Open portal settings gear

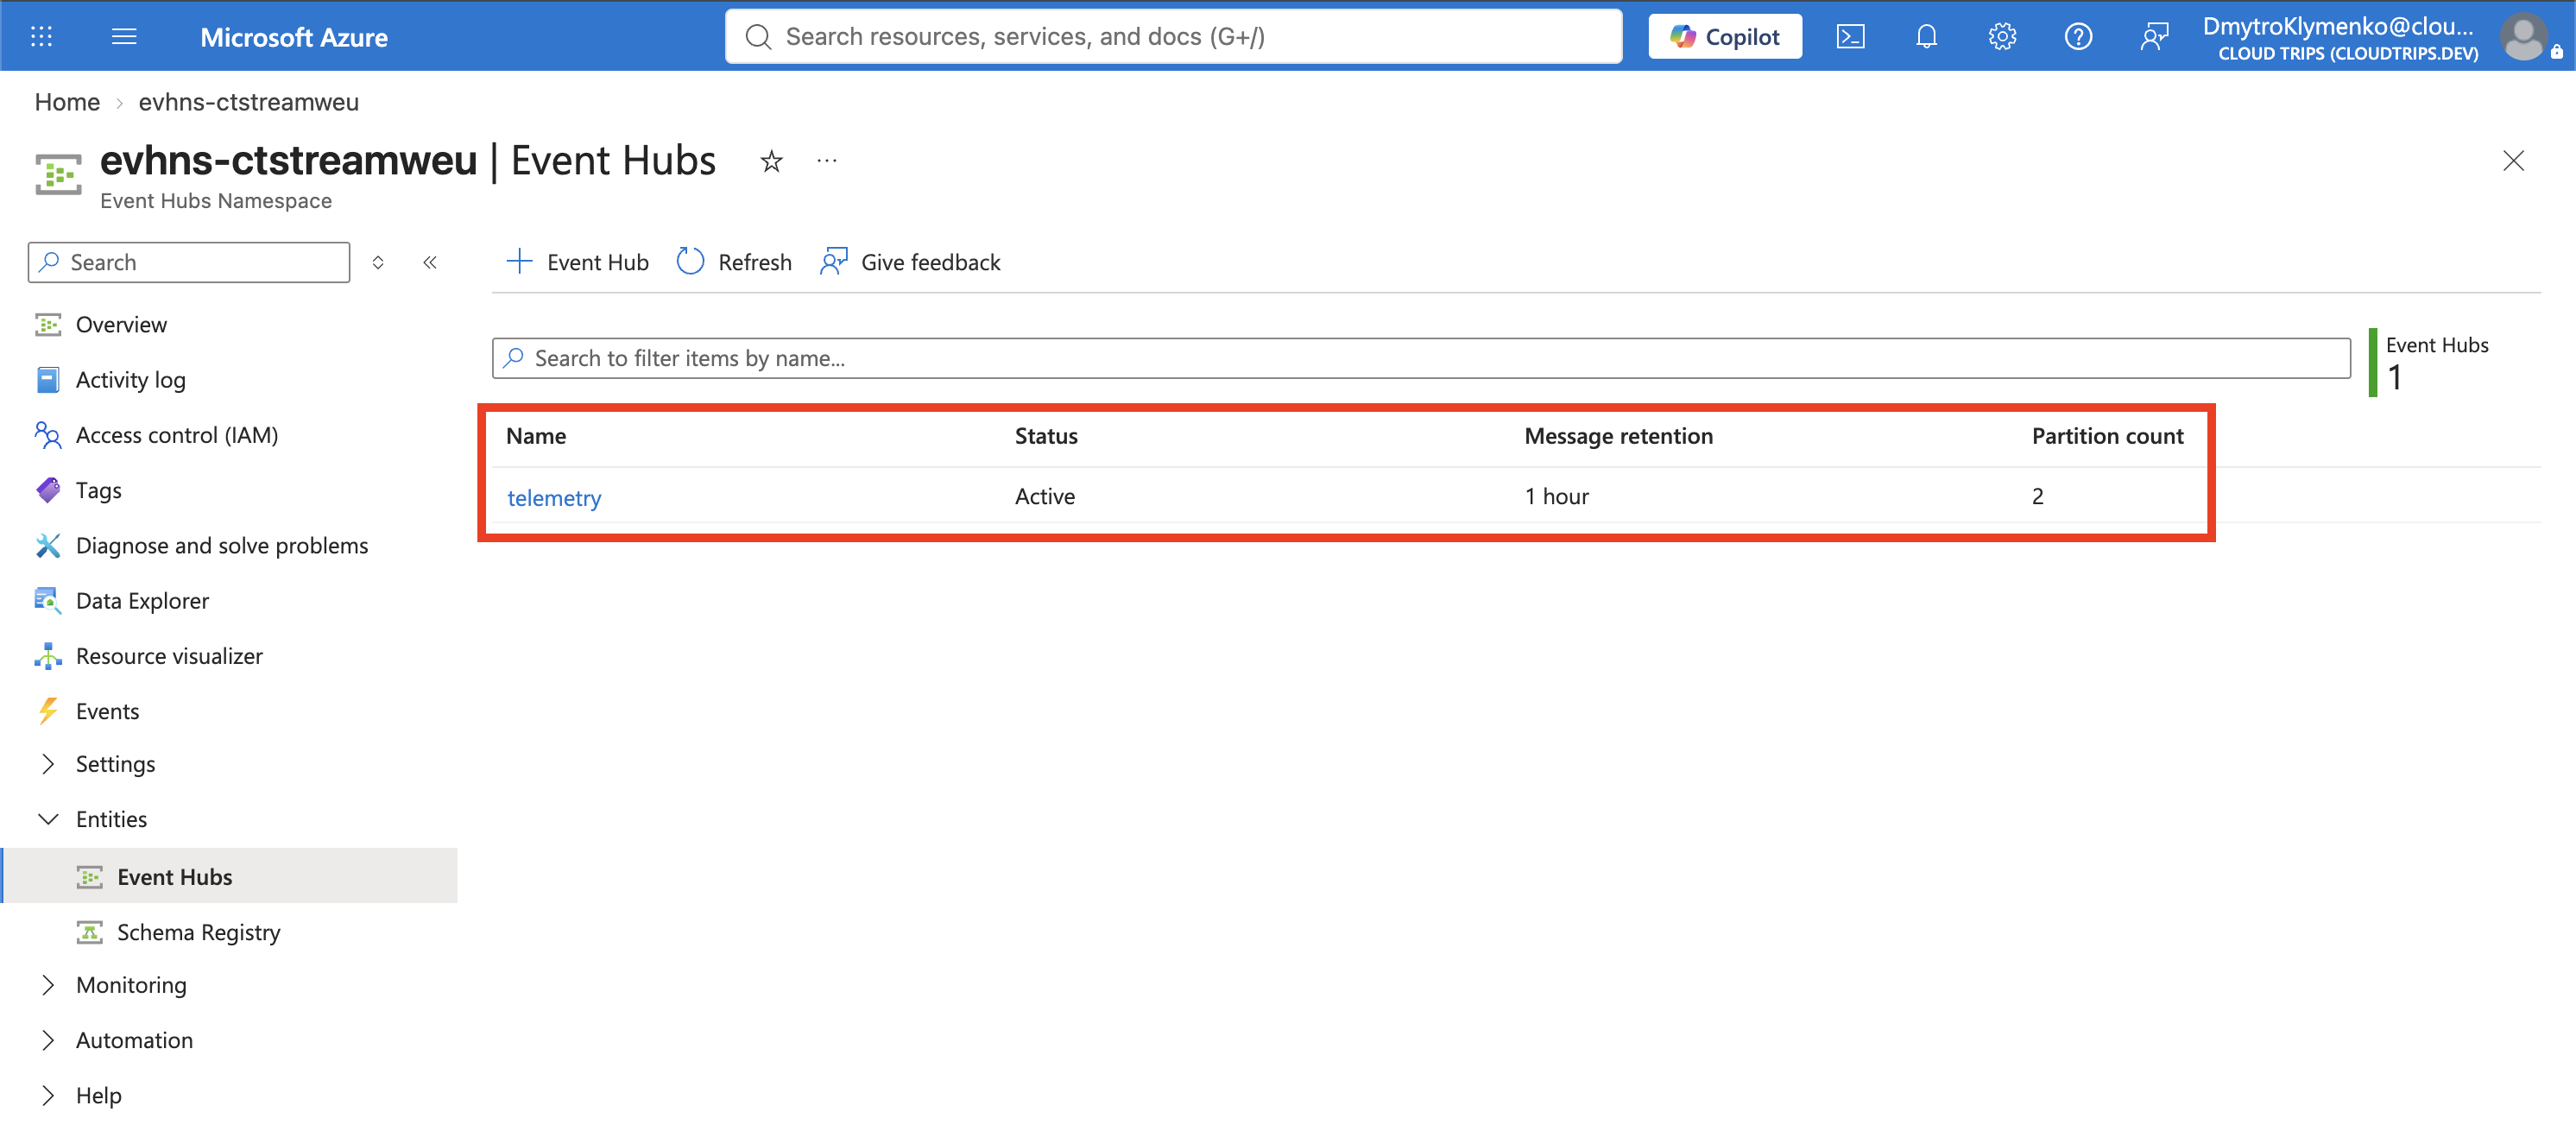click(2002, 37)
